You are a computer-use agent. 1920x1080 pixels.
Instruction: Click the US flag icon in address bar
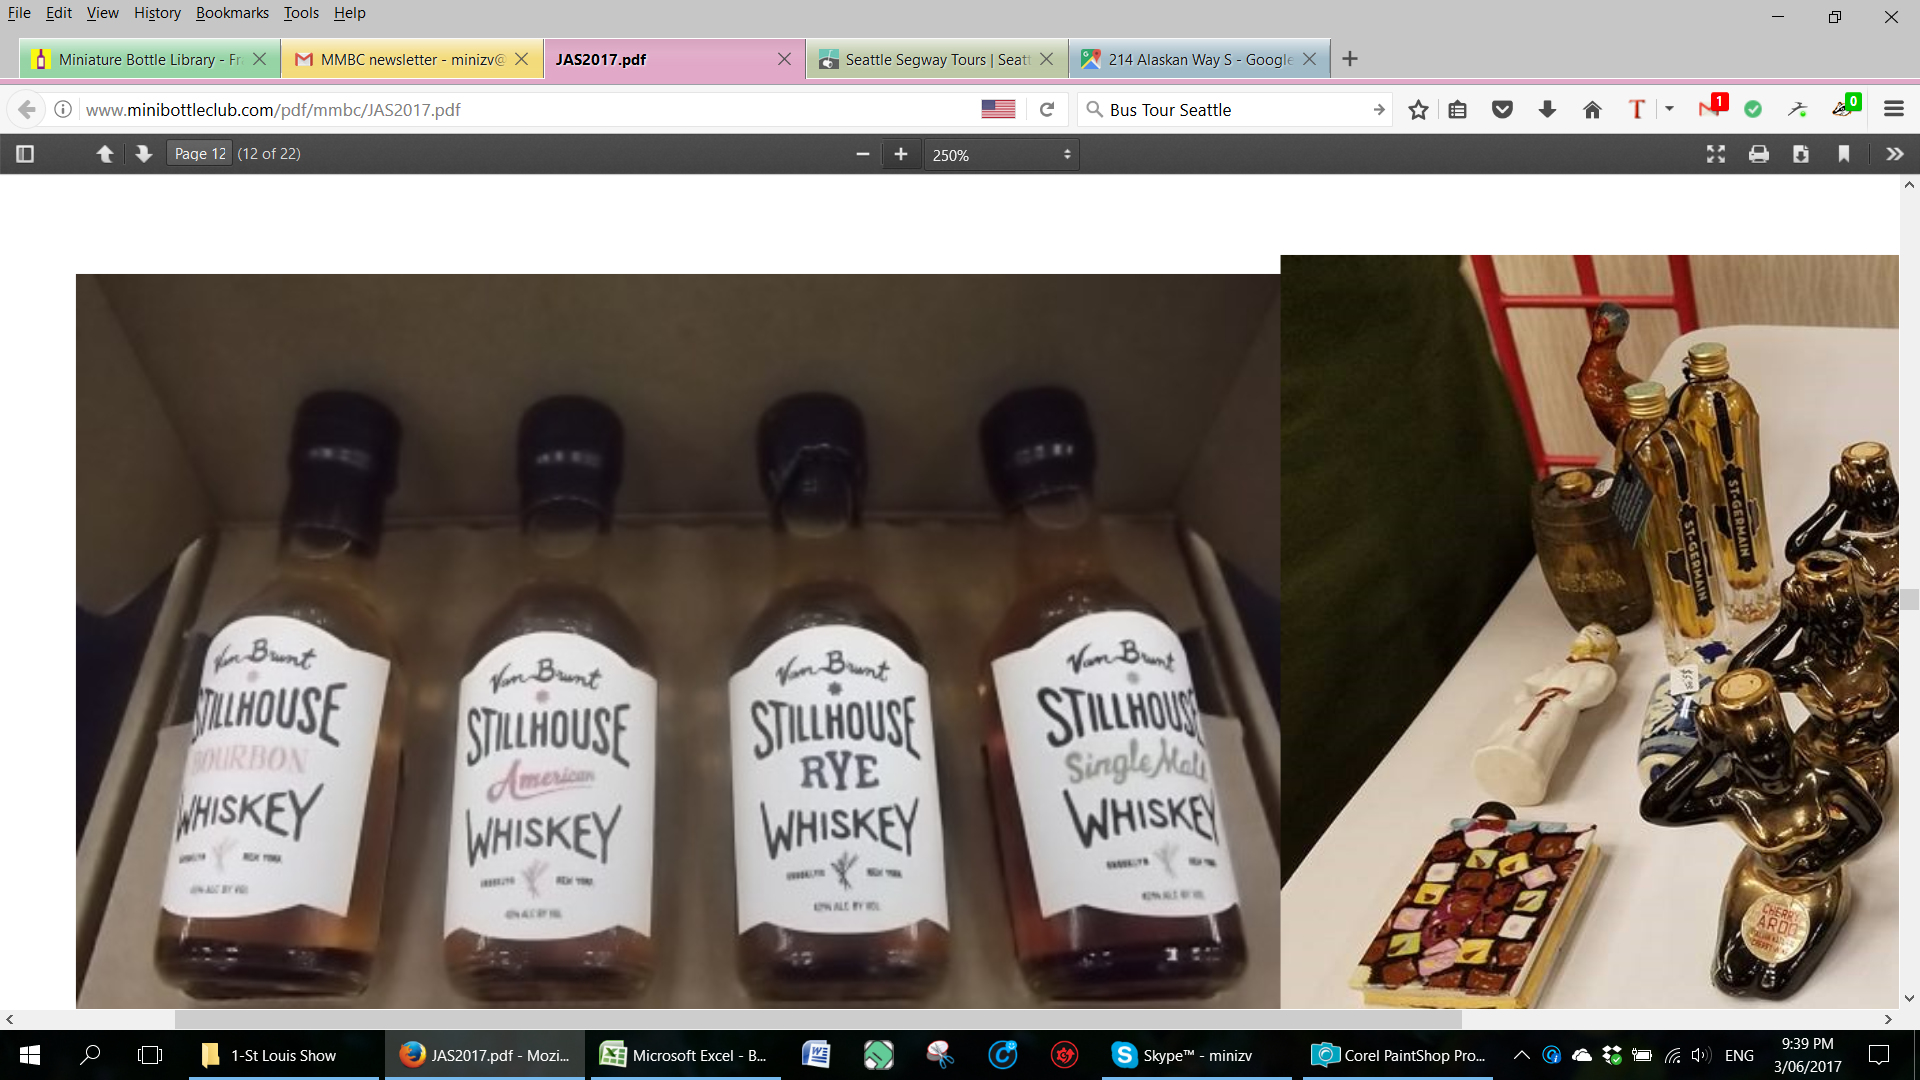998,109
